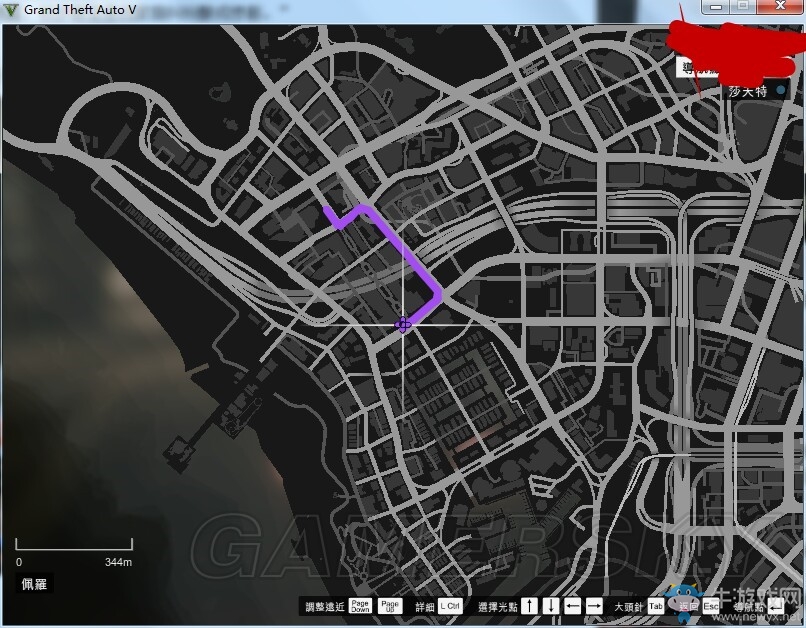Click the down arrow cursor key
The height and width of the screenshot is (628, 806).
point(551,606)
